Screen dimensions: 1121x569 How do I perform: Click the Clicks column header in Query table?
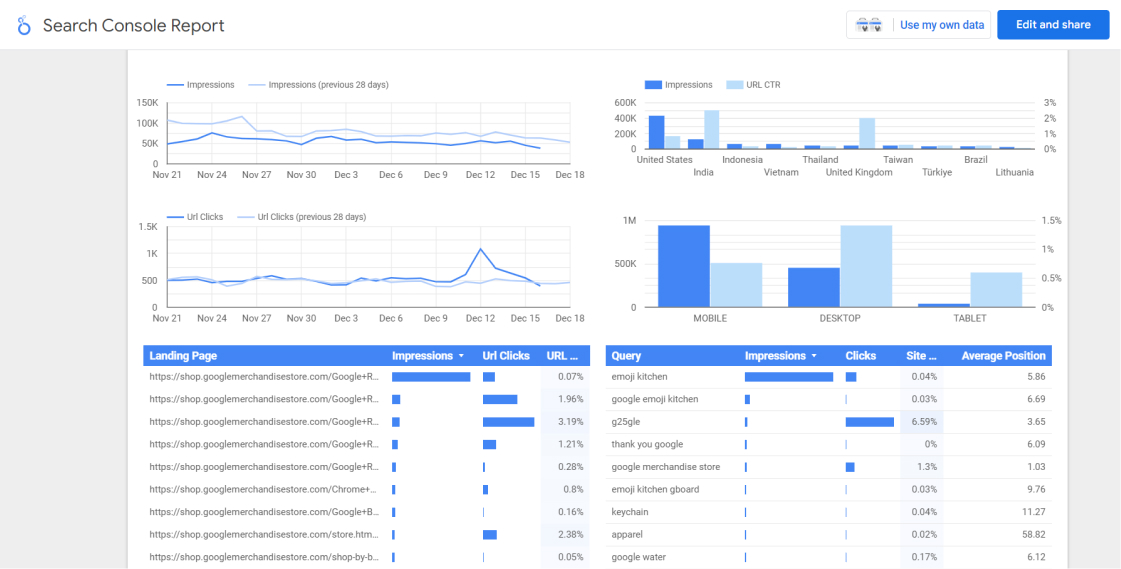pos(860,356)
